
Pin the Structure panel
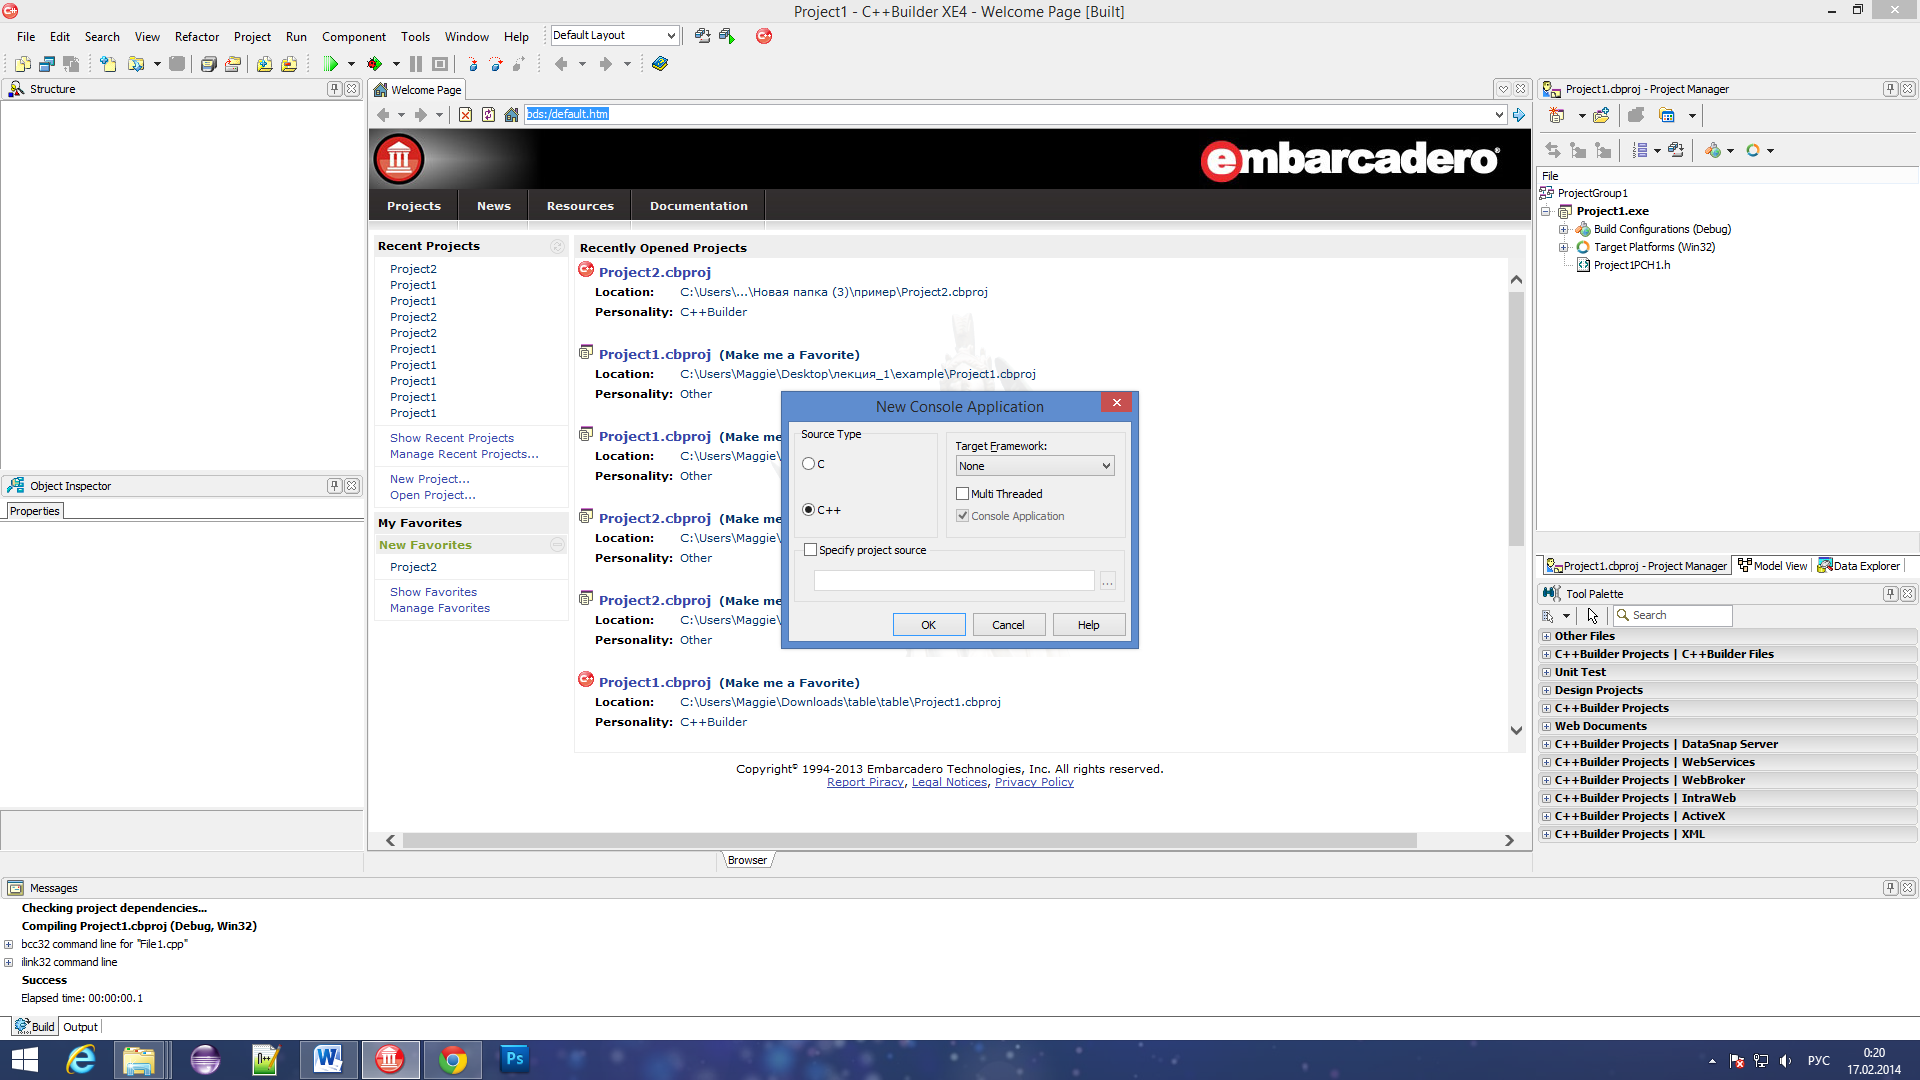(334, 89)
